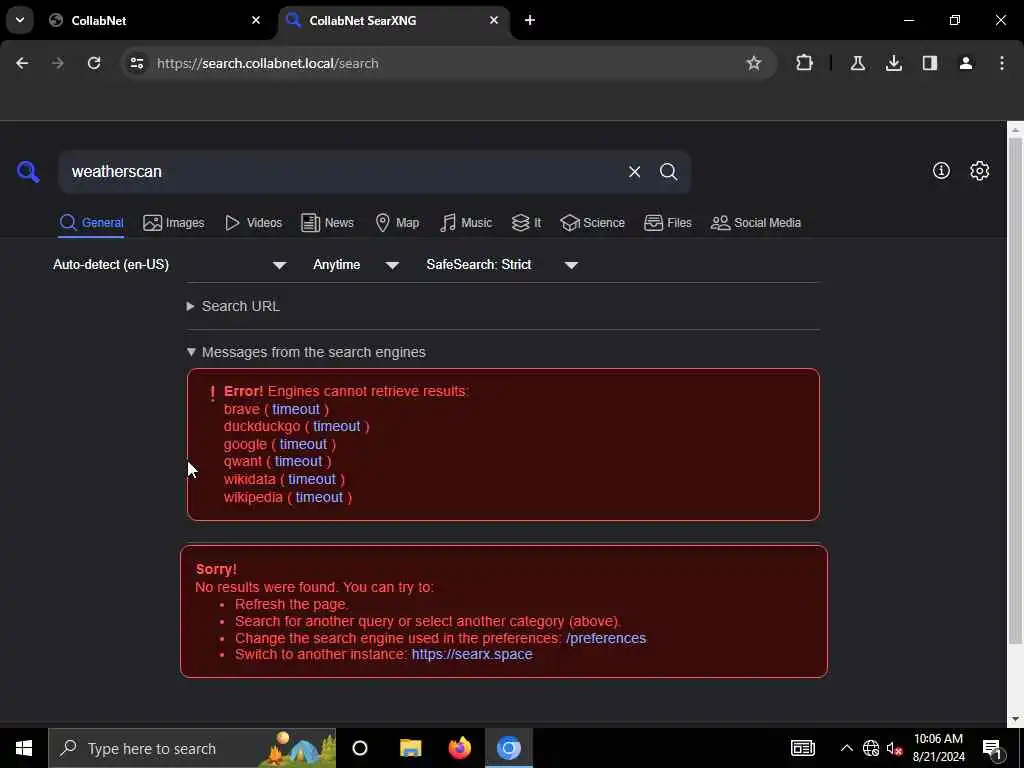1024x768 pixels.
Task: Open the browser profile menu
Action: (x=965, y=63)
